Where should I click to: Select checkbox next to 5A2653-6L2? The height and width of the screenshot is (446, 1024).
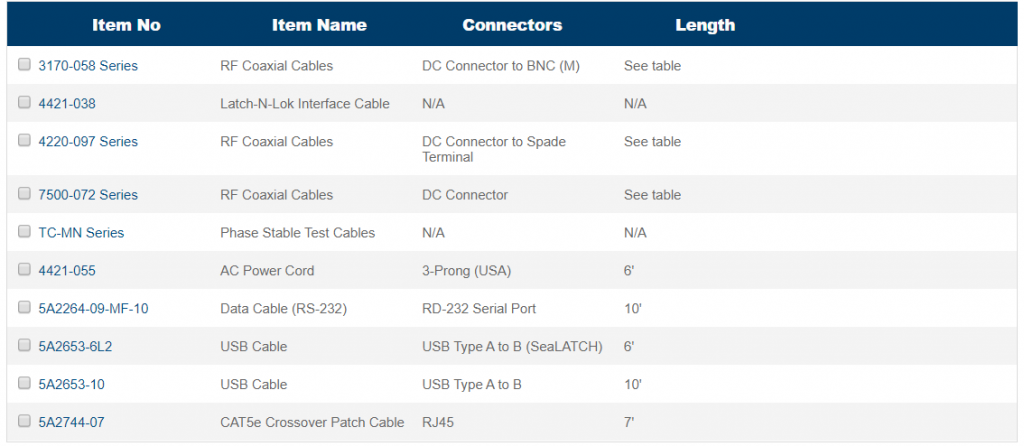(x=24, y=345)
